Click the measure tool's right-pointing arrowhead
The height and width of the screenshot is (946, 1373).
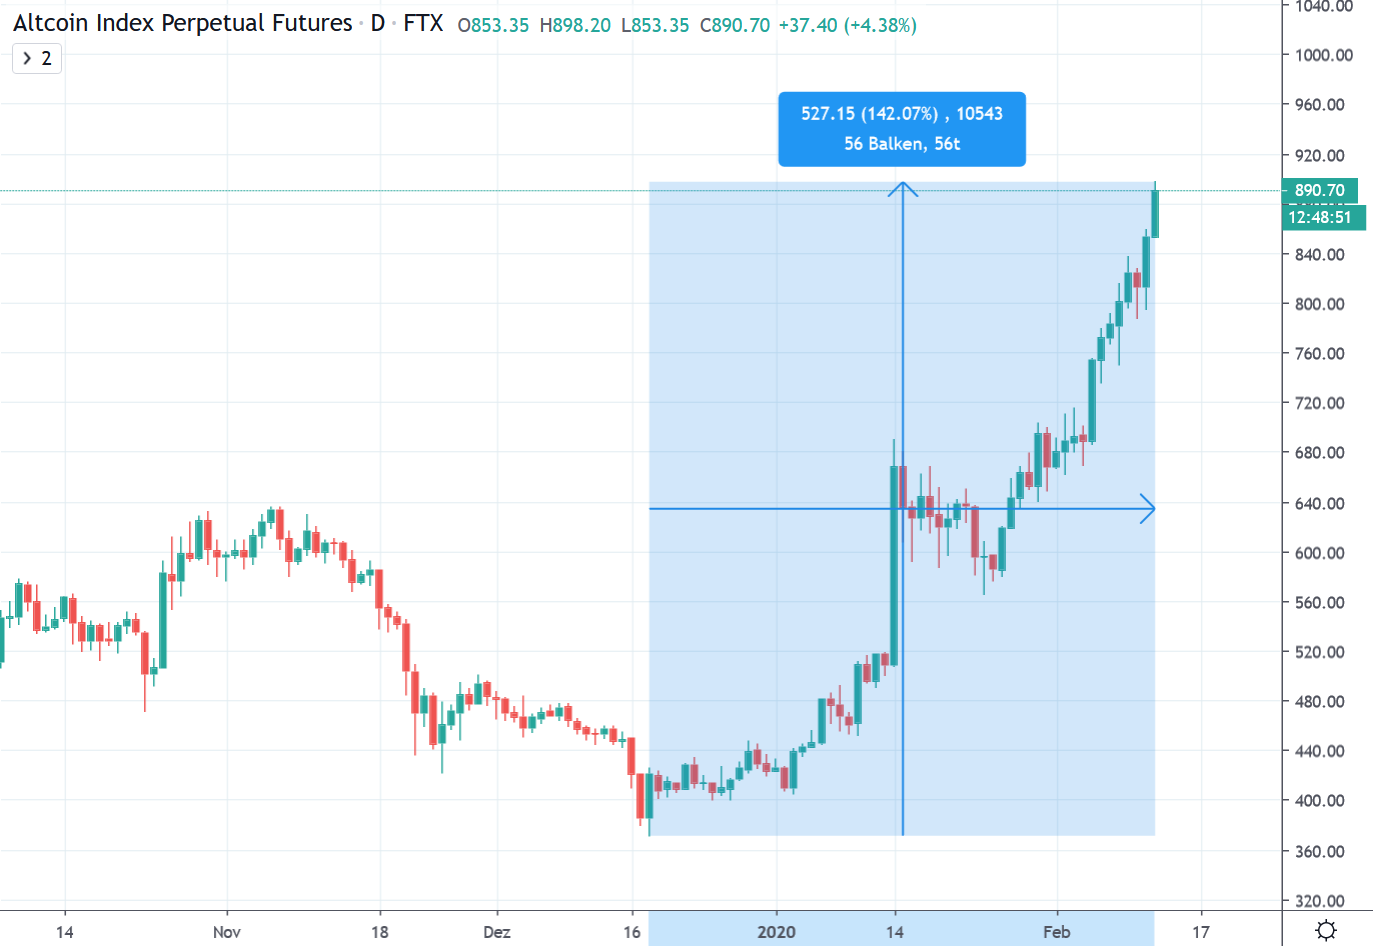coord(1148,509)
